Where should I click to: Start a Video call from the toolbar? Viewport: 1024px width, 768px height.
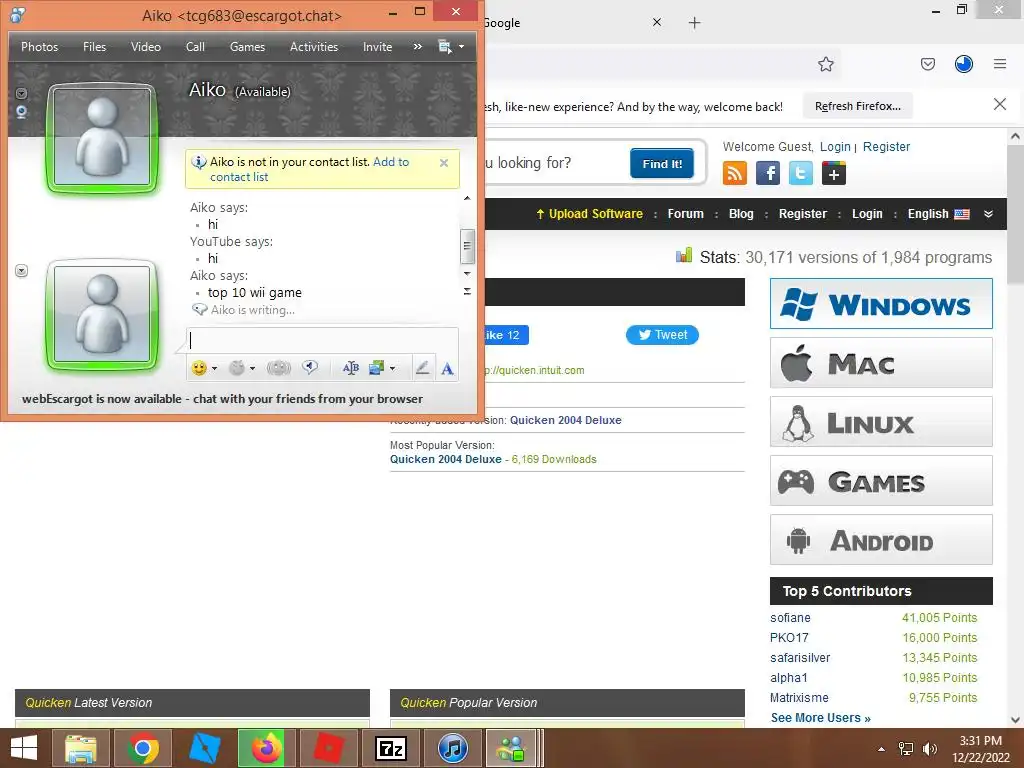point(146,47)
